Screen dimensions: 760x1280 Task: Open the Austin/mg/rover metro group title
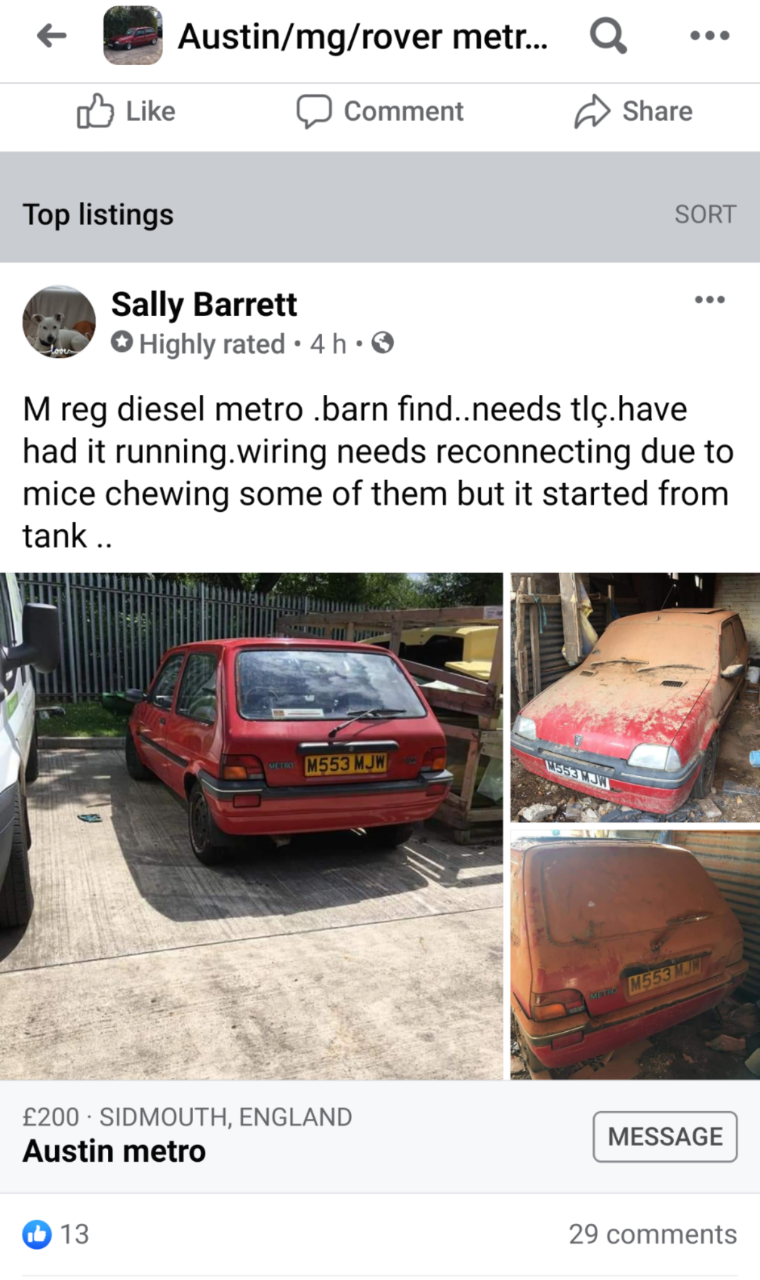[x=363, y=37]
